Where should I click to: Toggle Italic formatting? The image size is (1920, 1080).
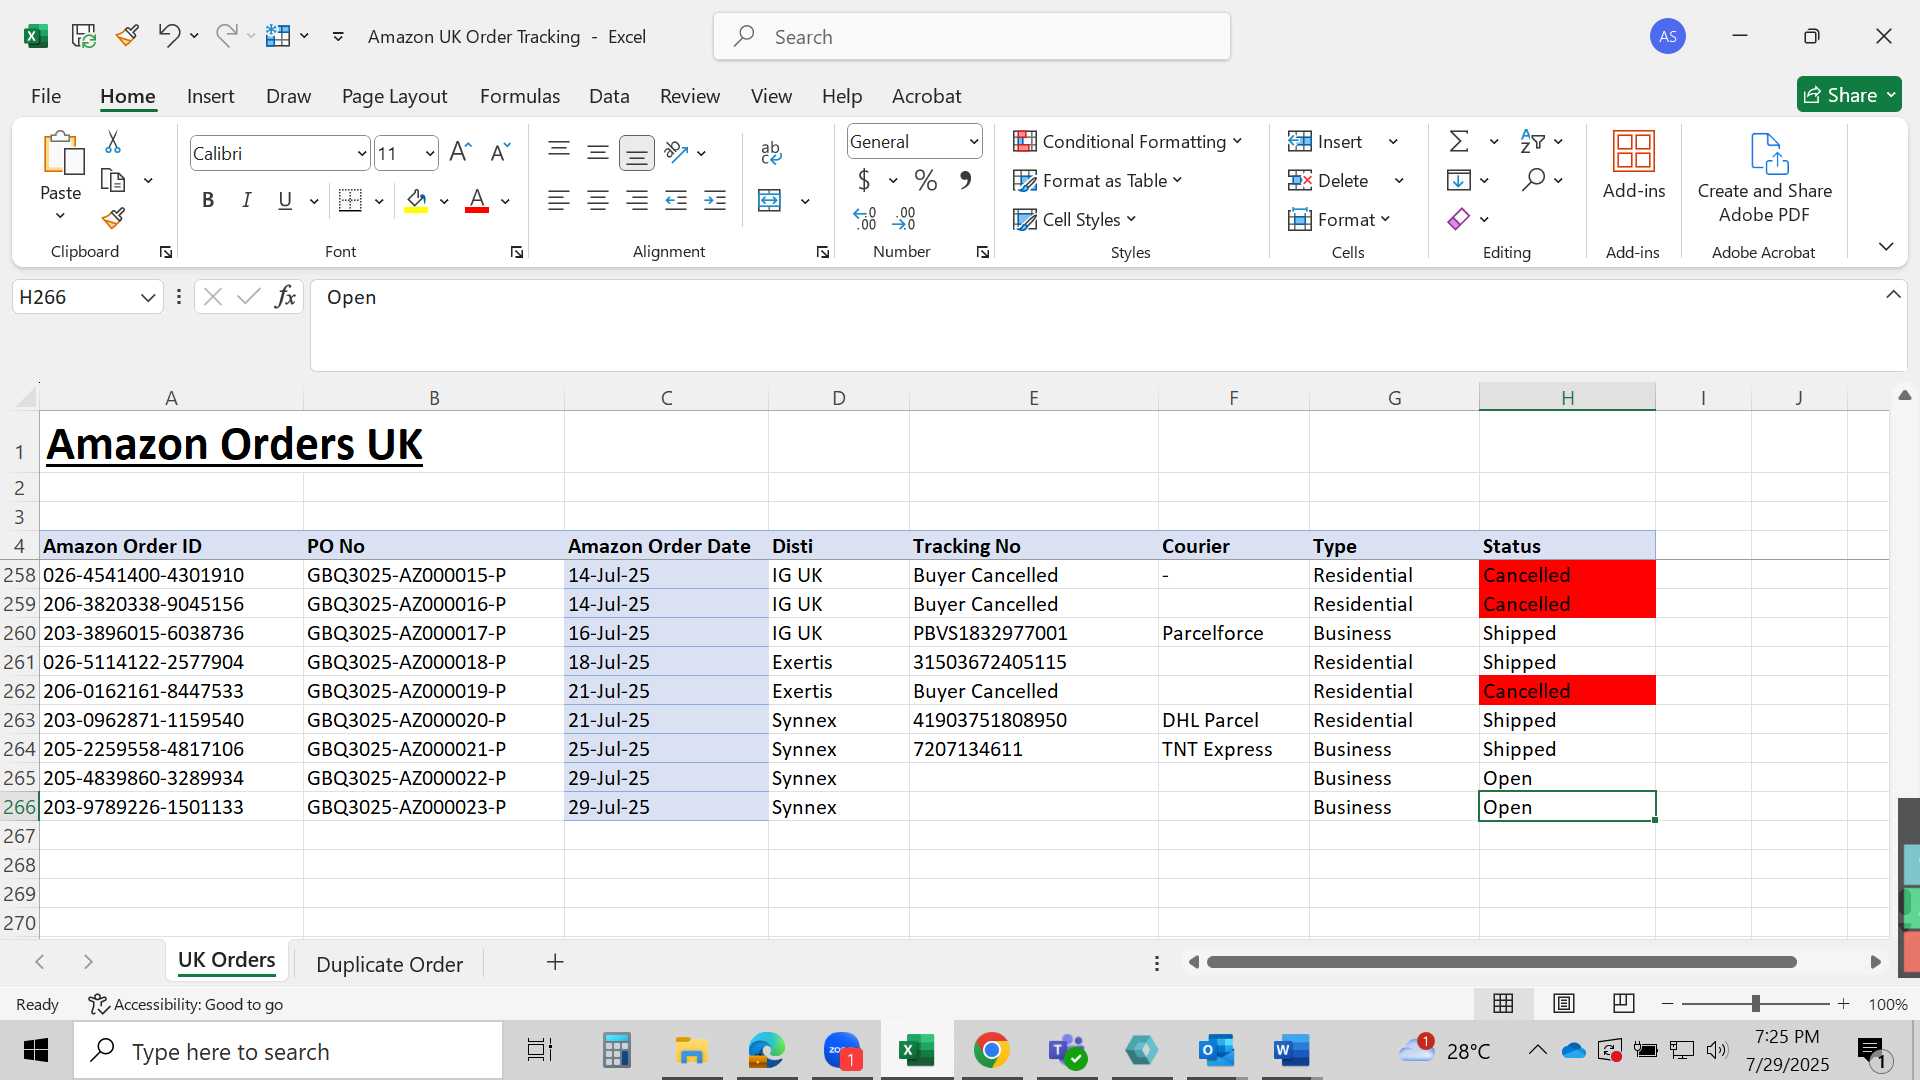(x=246, y=201)
